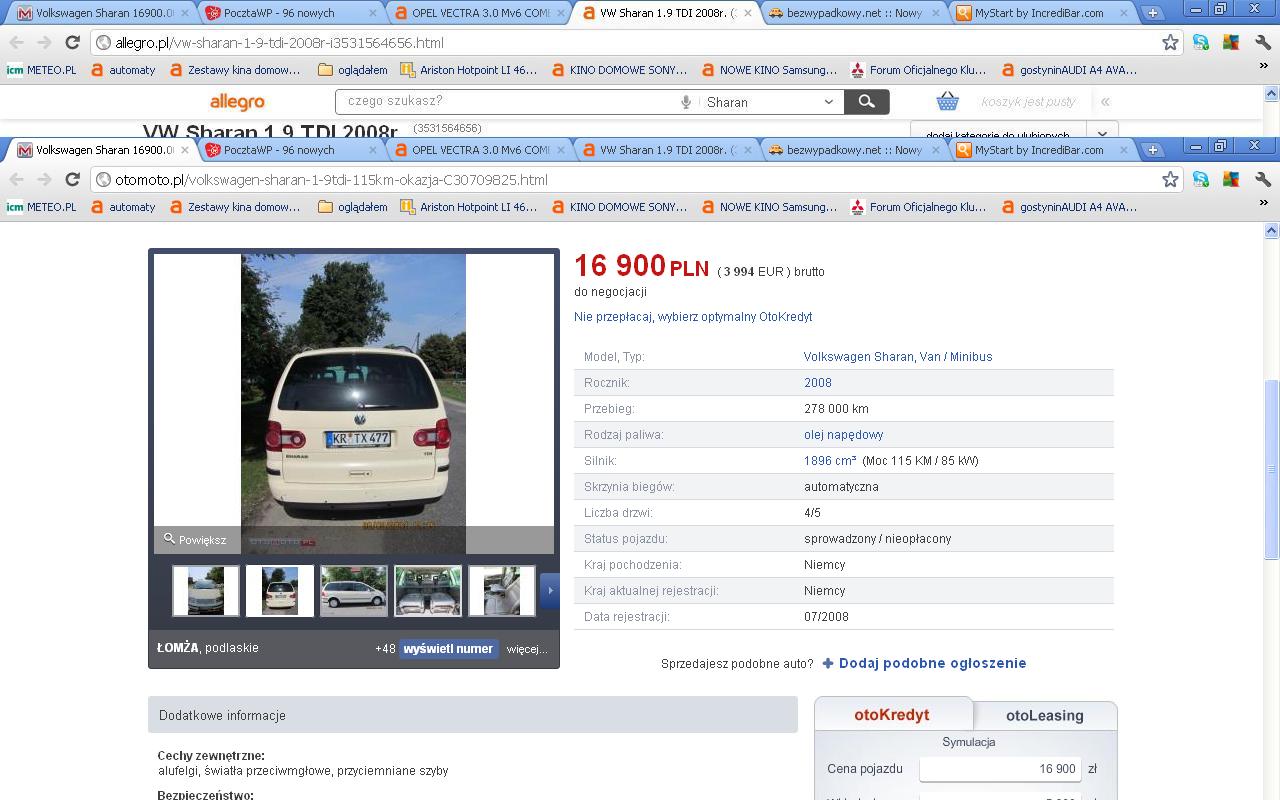Bookmark the otomoto page with the star icon
This screenshot has height=800, width=1280.
(1170, 180)
